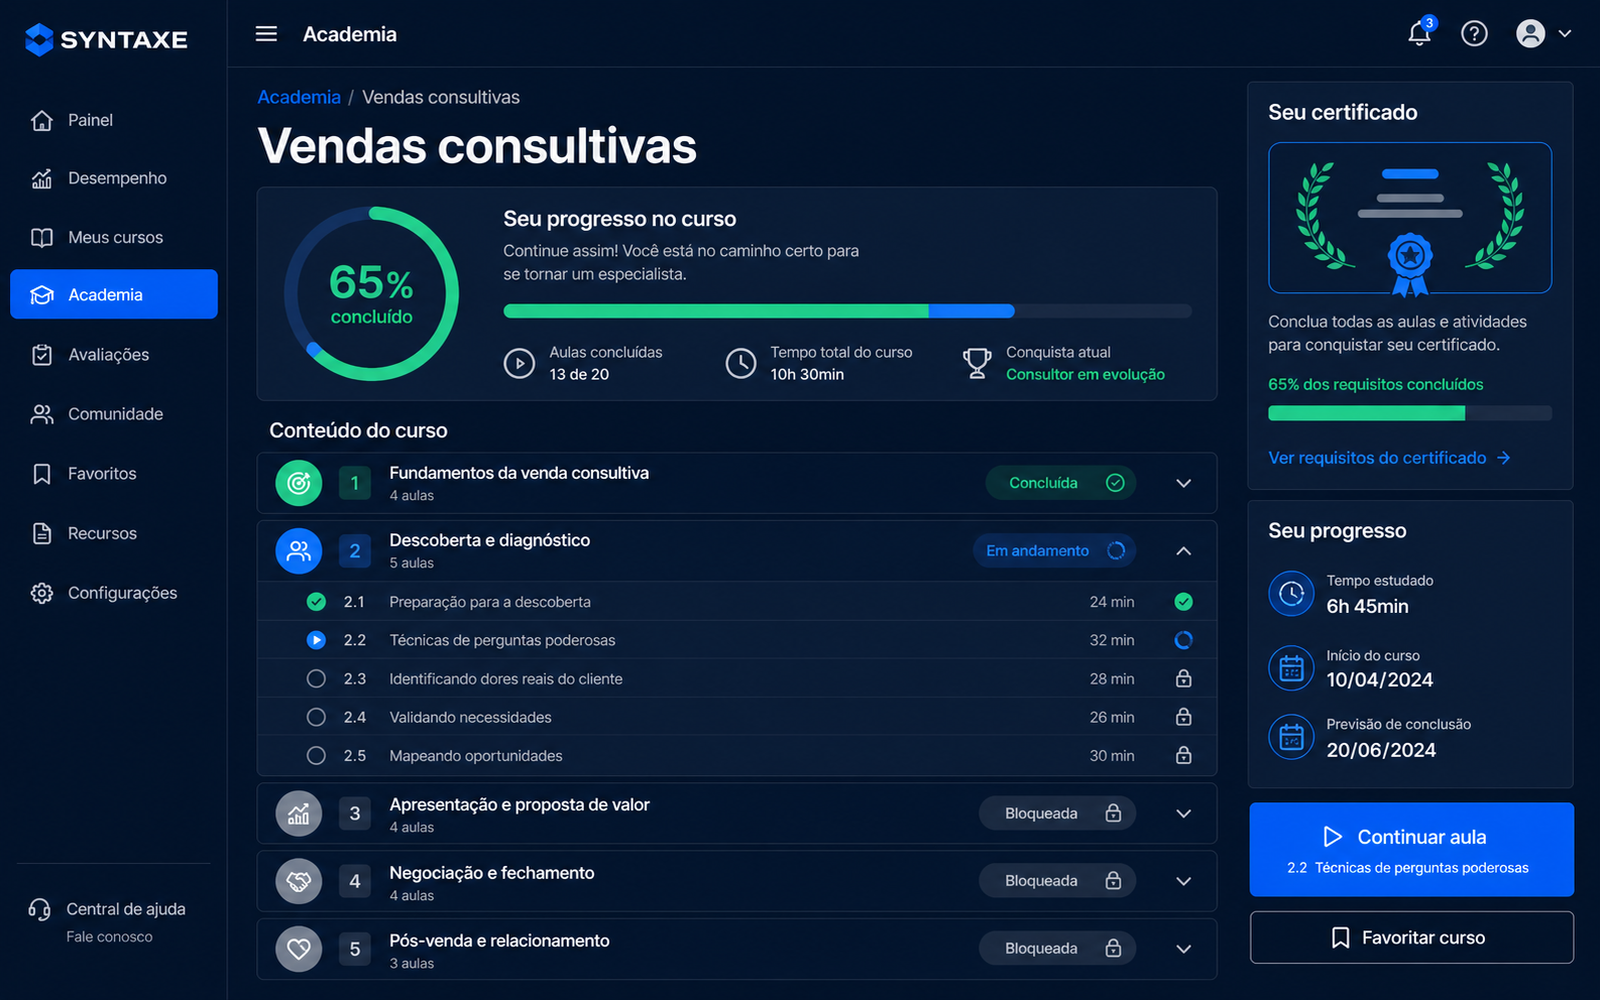Click the clock icon for Tempo total do curso

click(x=741, y=363)
